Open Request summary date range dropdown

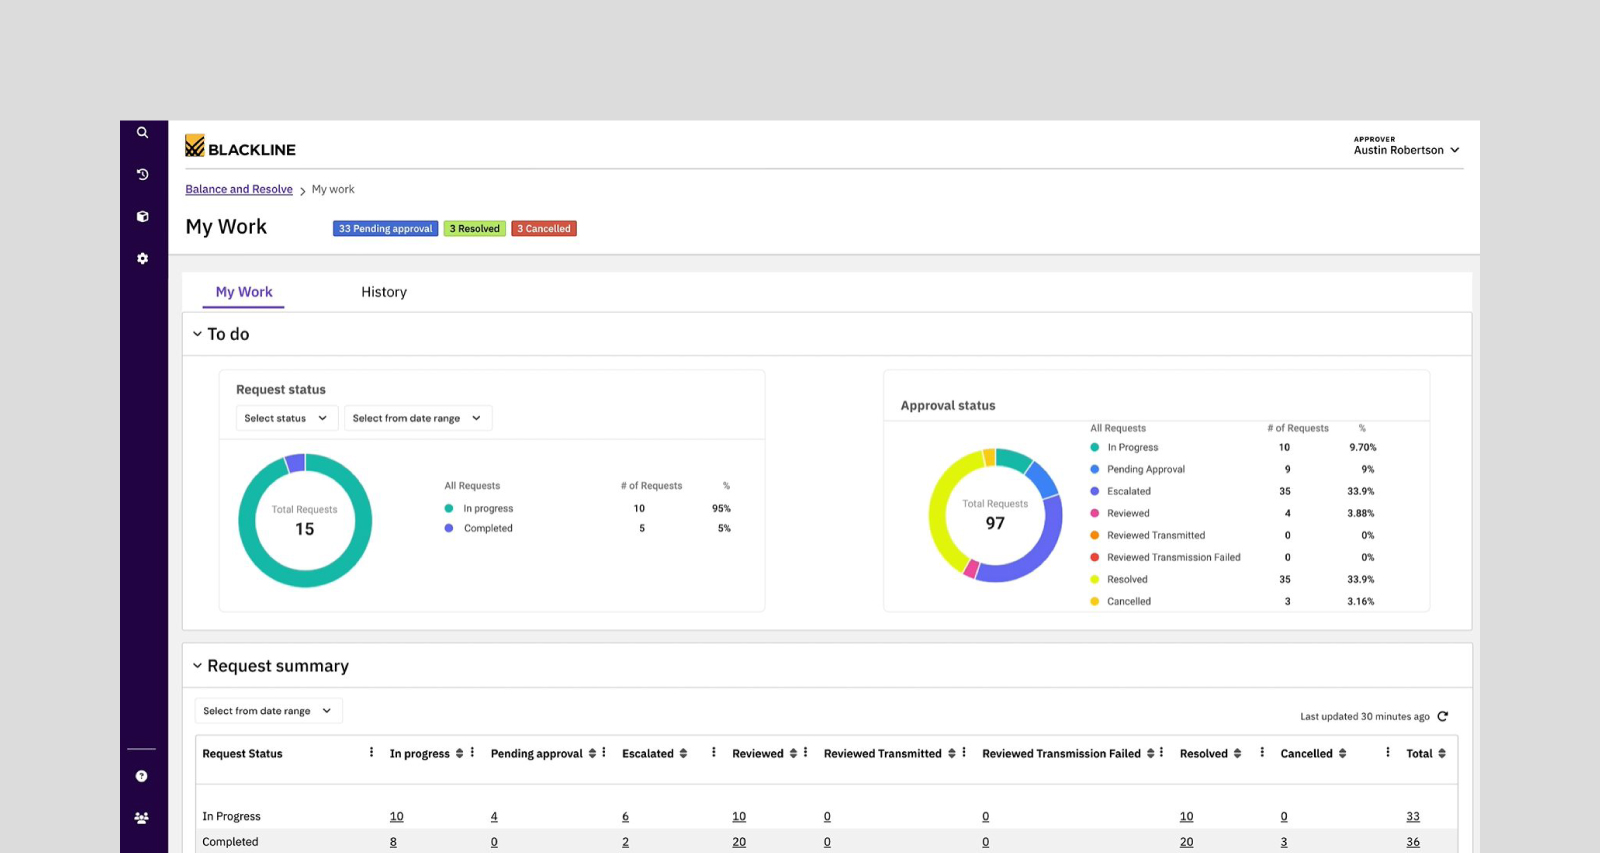pos(268,711)
